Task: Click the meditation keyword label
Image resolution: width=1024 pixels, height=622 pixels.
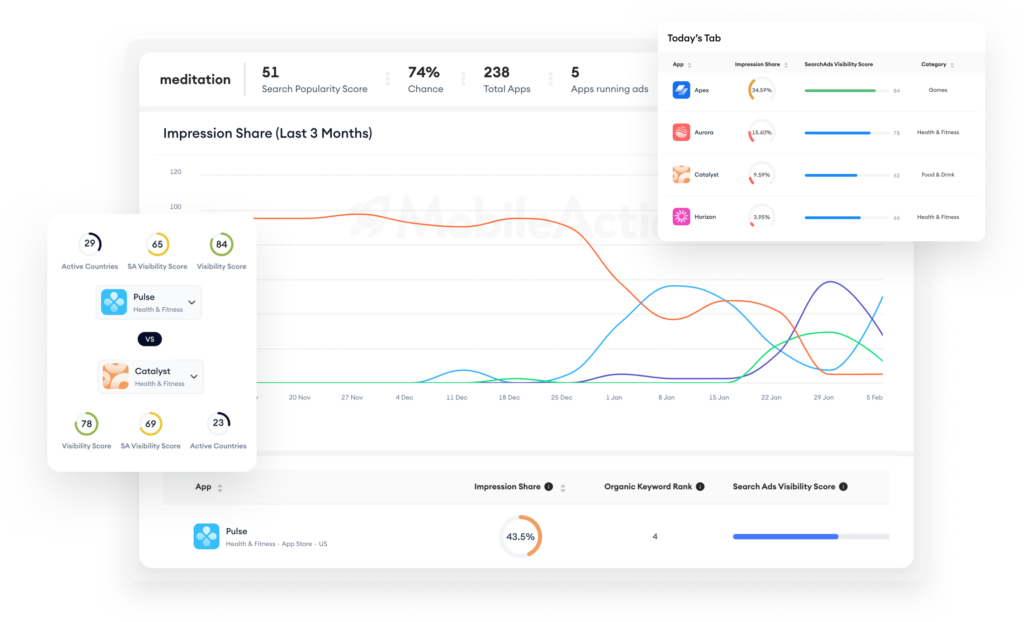Action: (195, 79)
